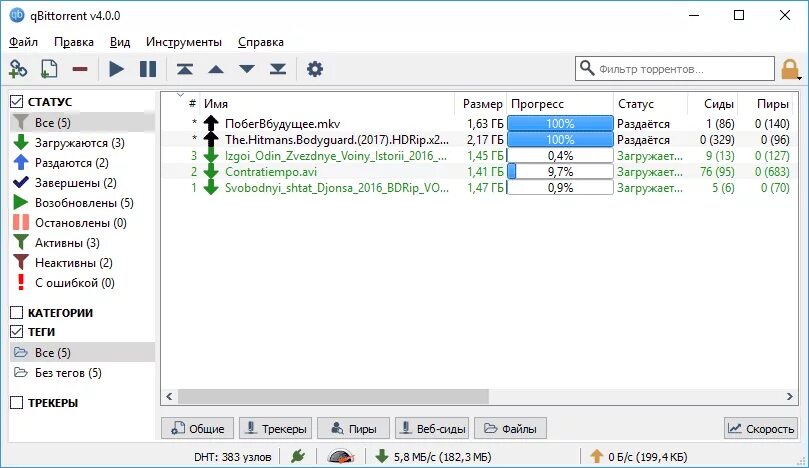Select Без тегов (5) tag filter
Viewport: 809px width, 468px height.
(x=82, y=373)
